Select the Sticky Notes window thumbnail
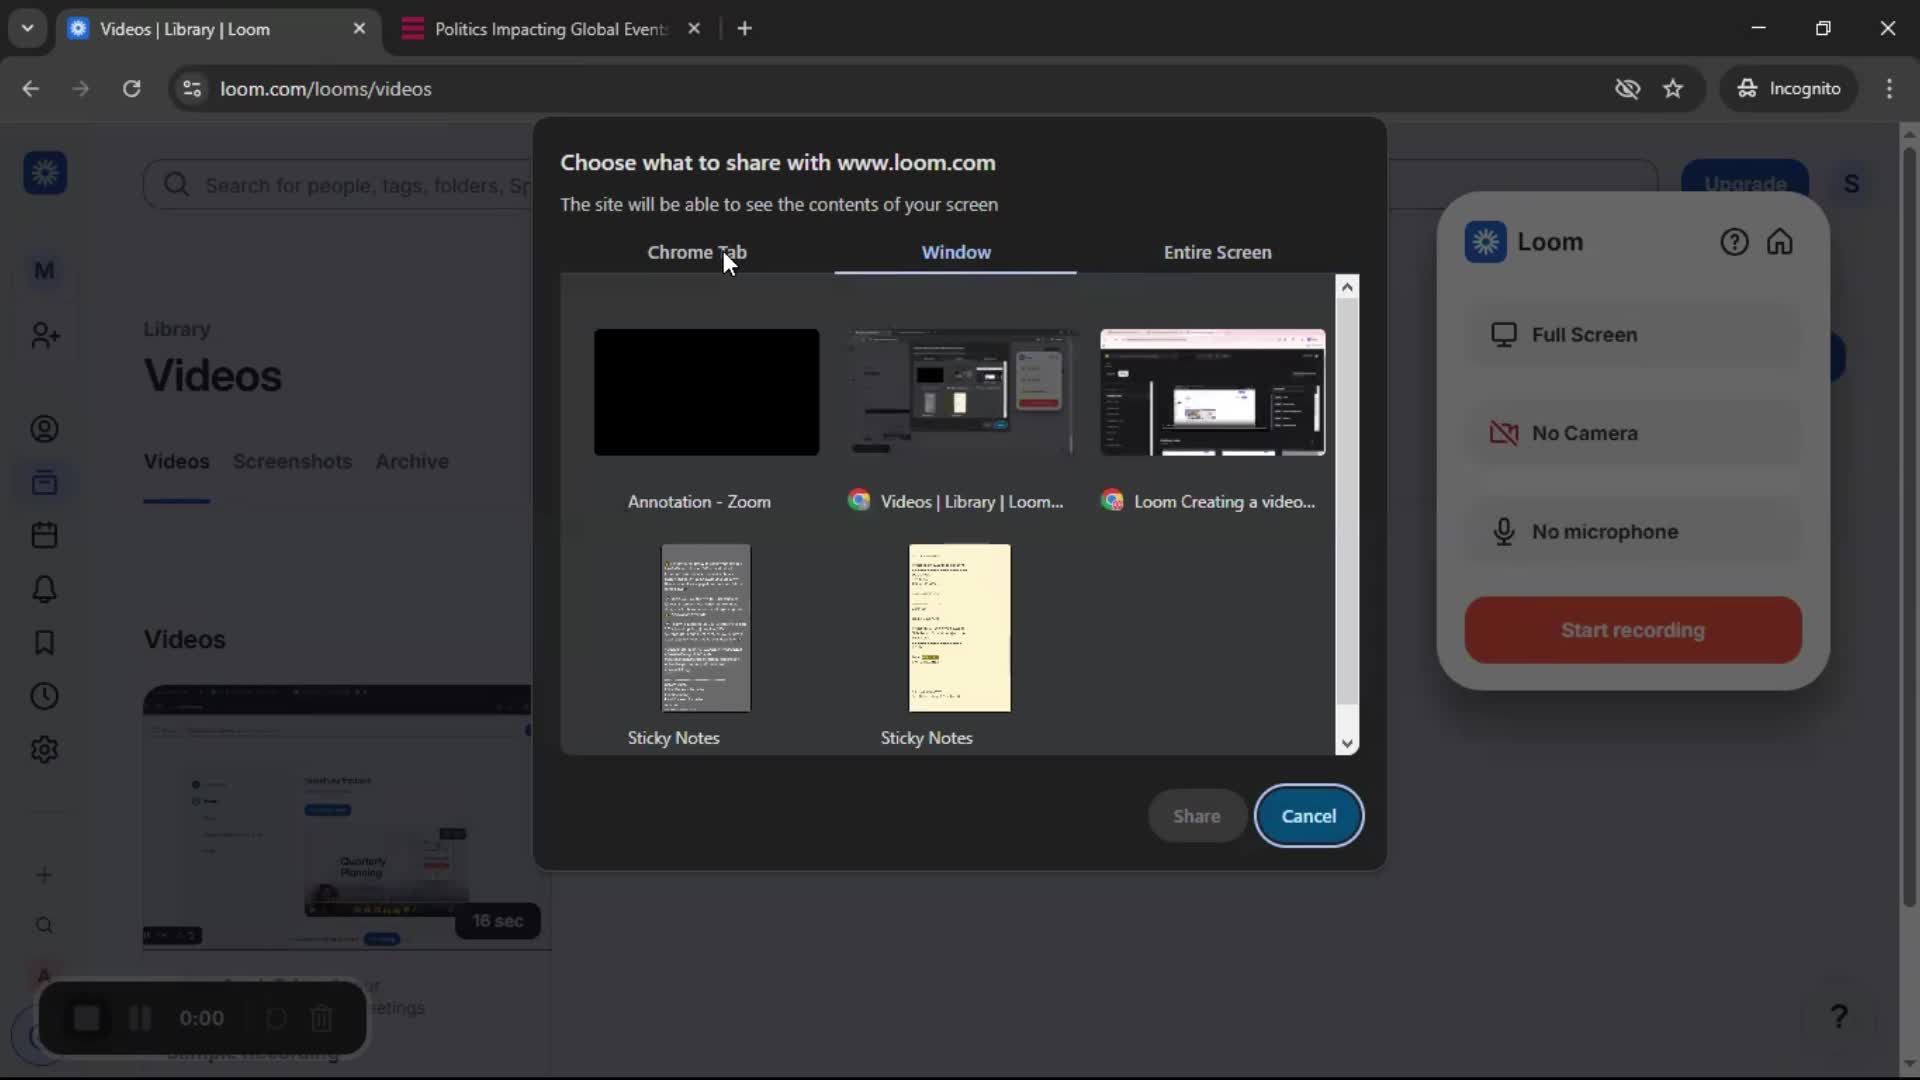This screenshot has height=1080, width=1920. pos(705,628)
